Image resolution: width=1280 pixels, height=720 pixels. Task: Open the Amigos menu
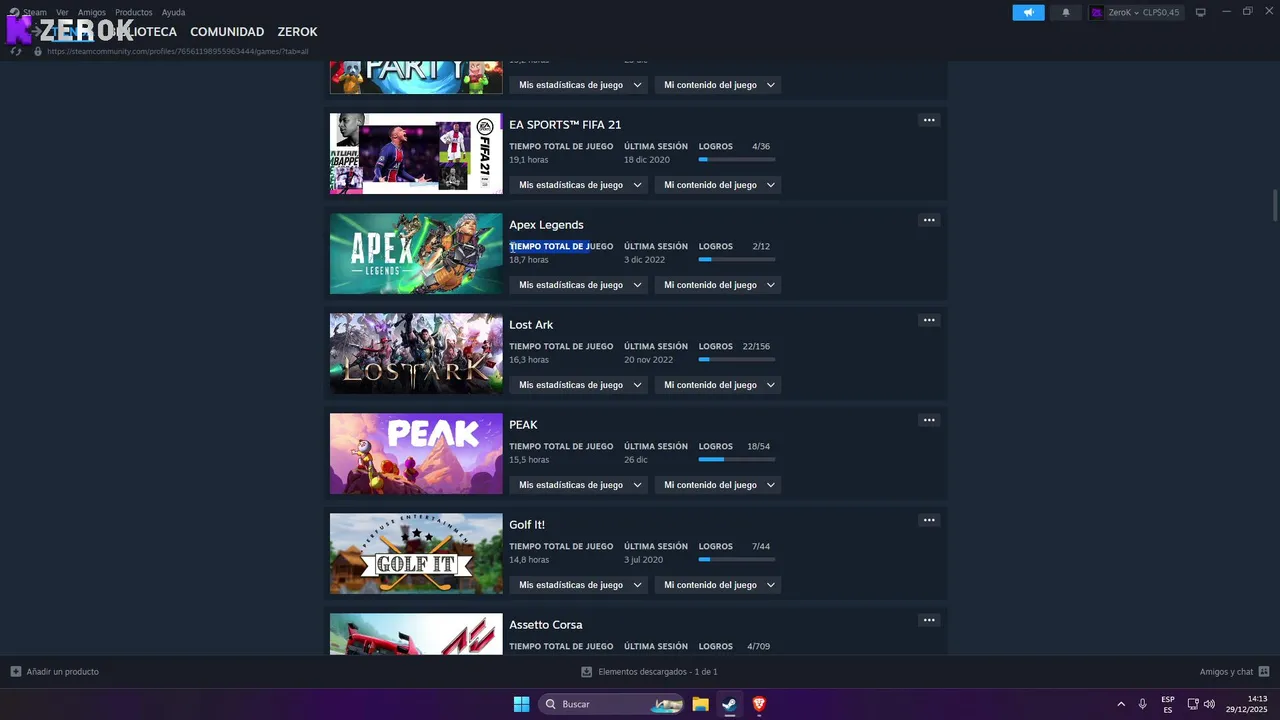point(91,12)
